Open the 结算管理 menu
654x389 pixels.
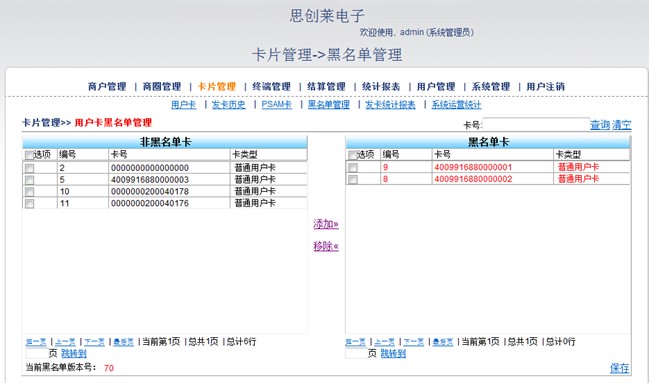[x=326, y=87]
